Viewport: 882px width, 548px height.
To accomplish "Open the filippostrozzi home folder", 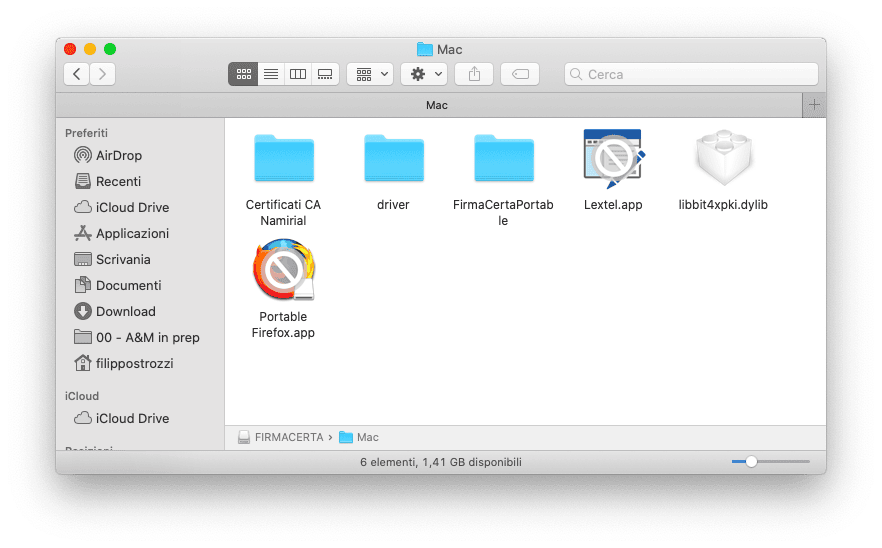I will click(124, 363).
